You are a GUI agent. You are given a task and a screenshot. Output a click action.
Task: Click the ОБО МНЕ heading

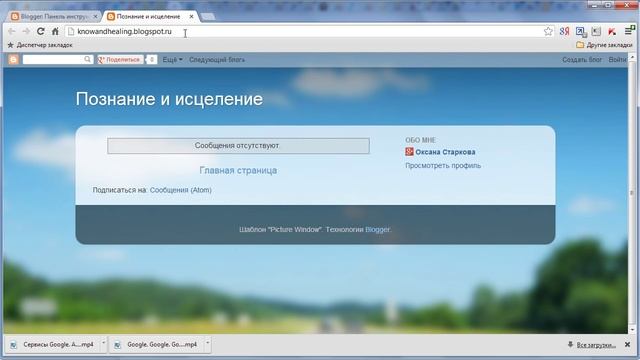pyautogui.click(x=420, y=140)
